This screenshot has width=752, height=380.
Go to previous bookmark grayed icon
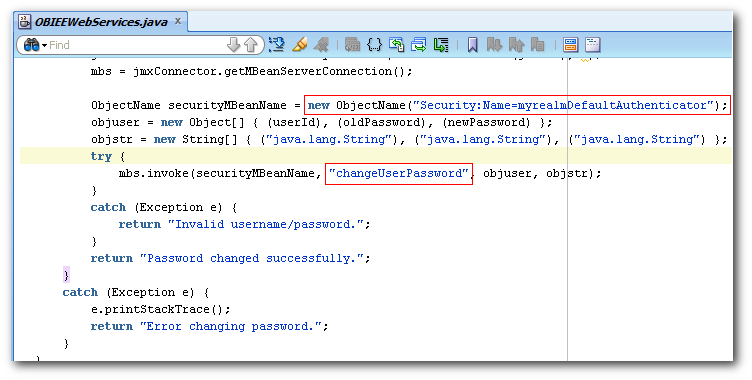coord(516,45)
